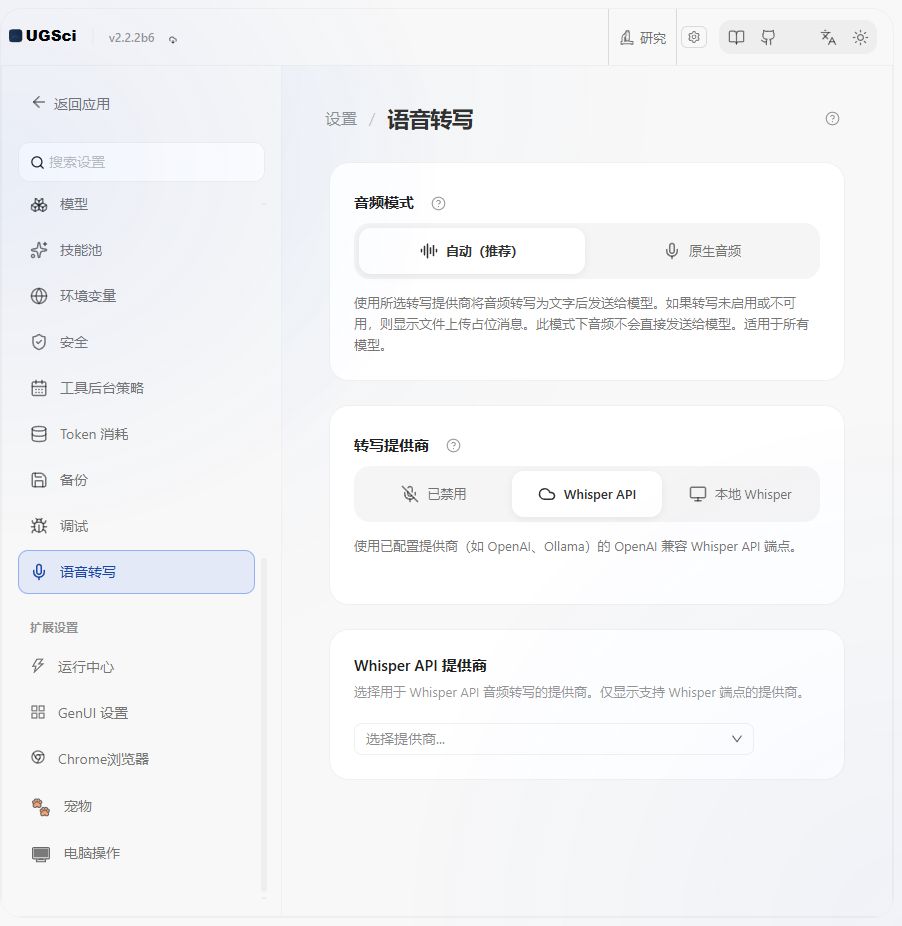
Task: Click the 备份 save icon
Action: click(x=39, y=480)
